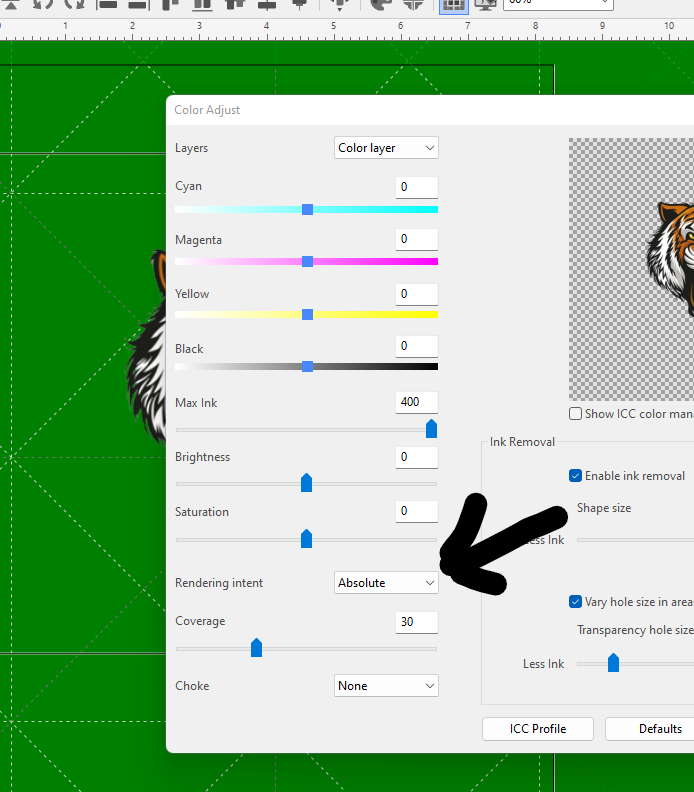Click the ICC Profile button
The image size is (694, 792).
click(537, 729)
